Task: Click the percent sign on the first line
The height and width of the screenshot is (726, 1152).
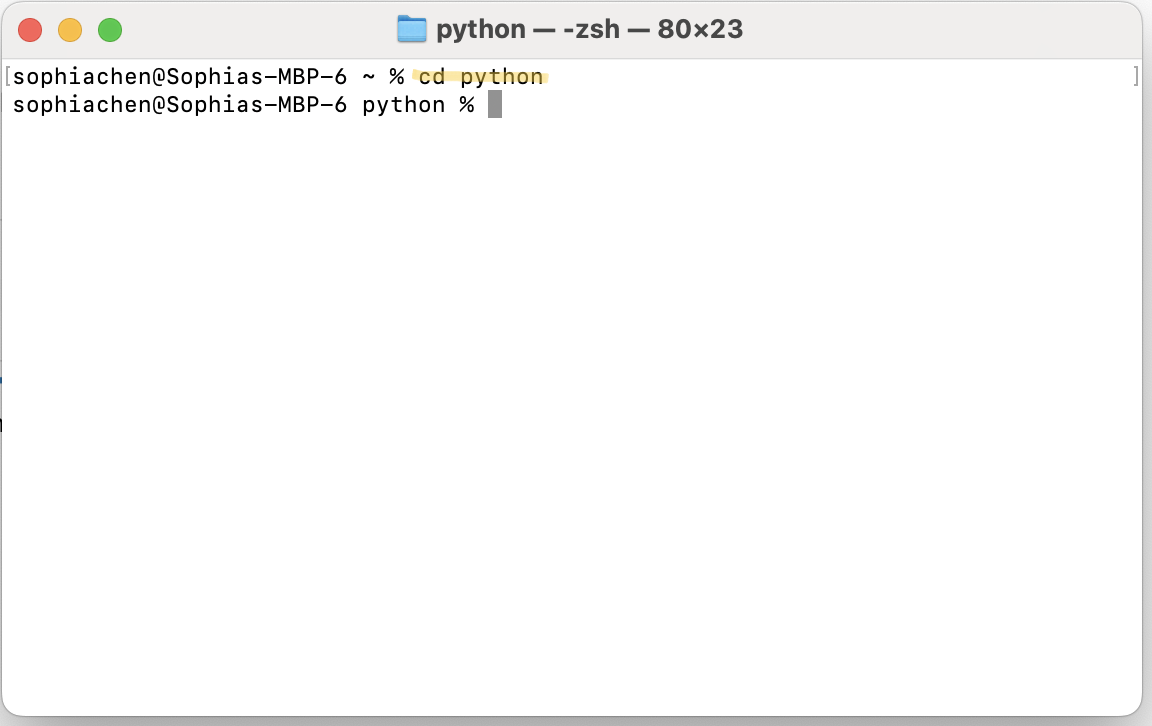Action: [397, 77]
